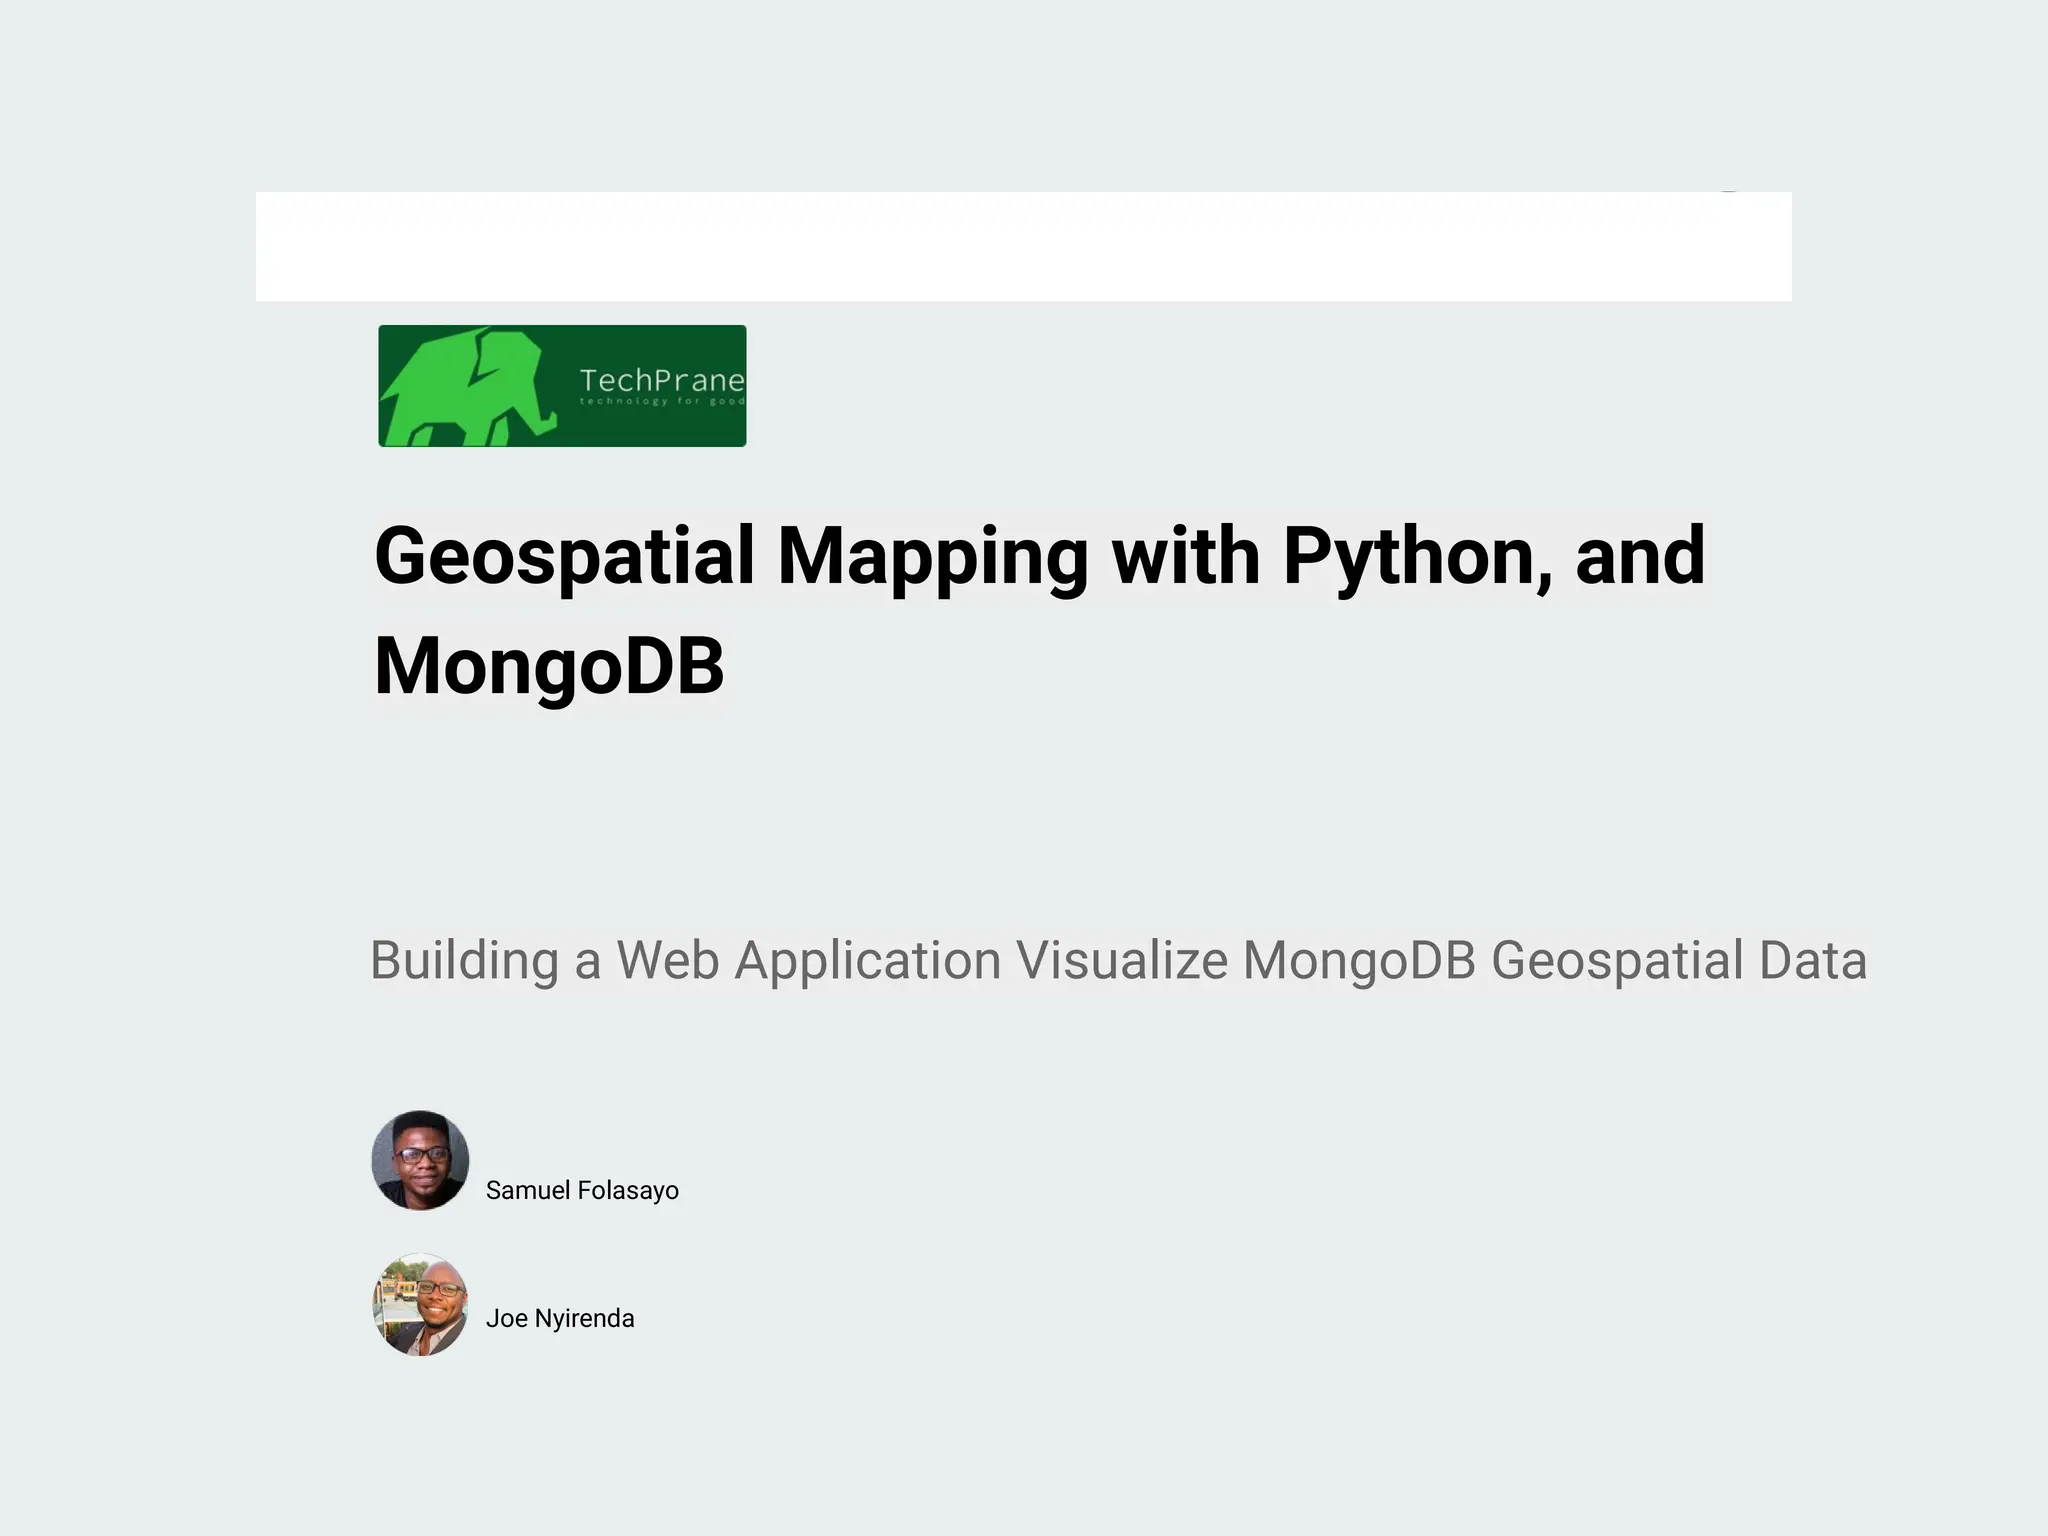Click the word 'Visualize' in the subtitle
2048x1536 pixels.
1122,961
